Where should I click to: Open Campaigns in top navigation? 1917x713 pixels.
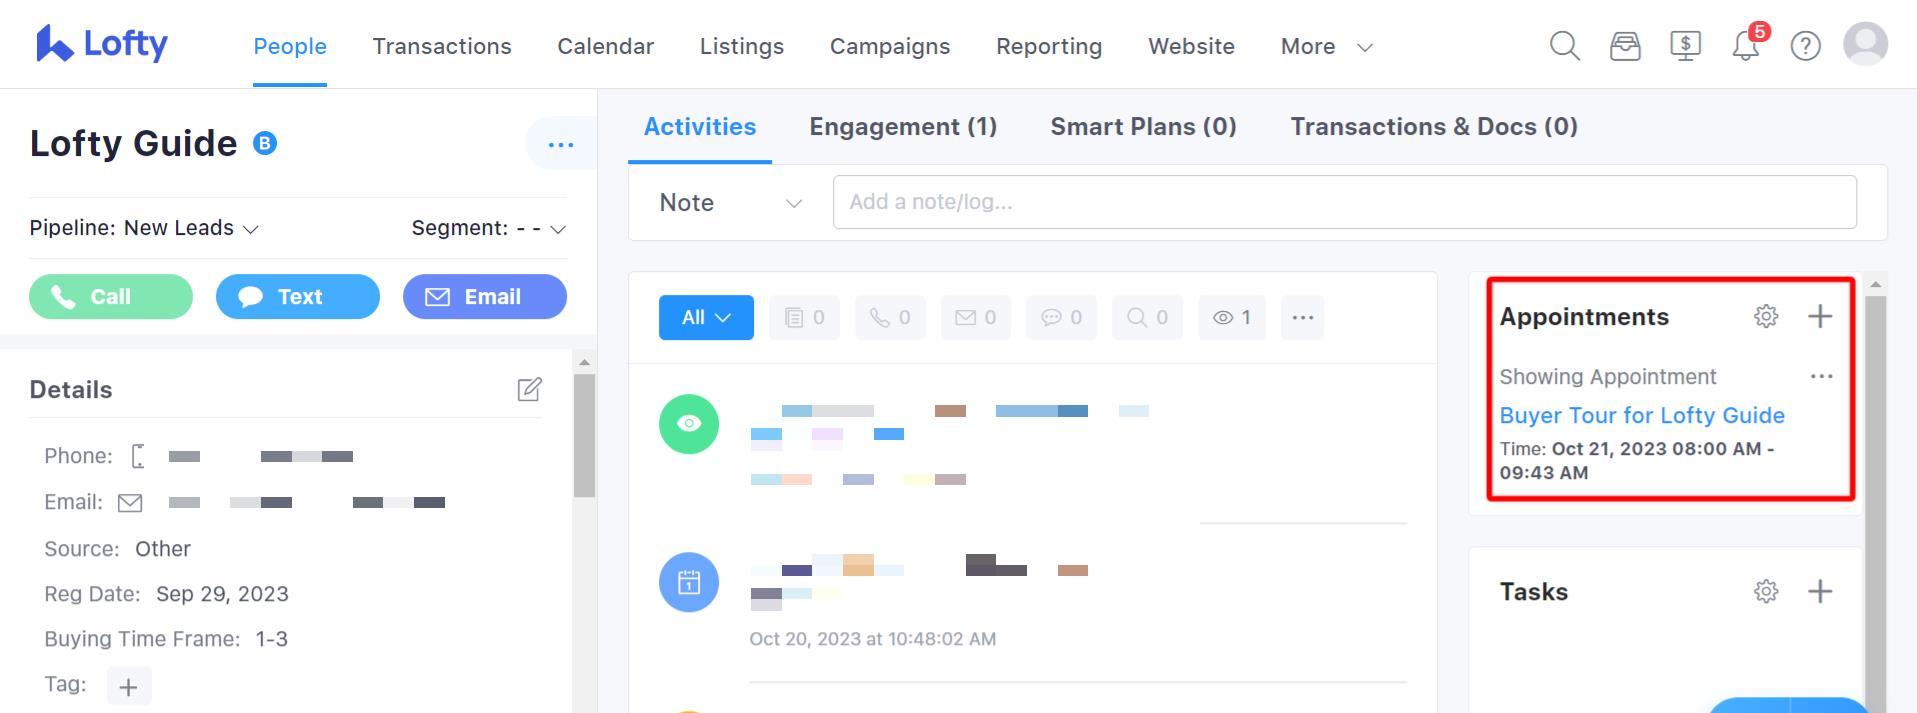[x=890, y=46]
